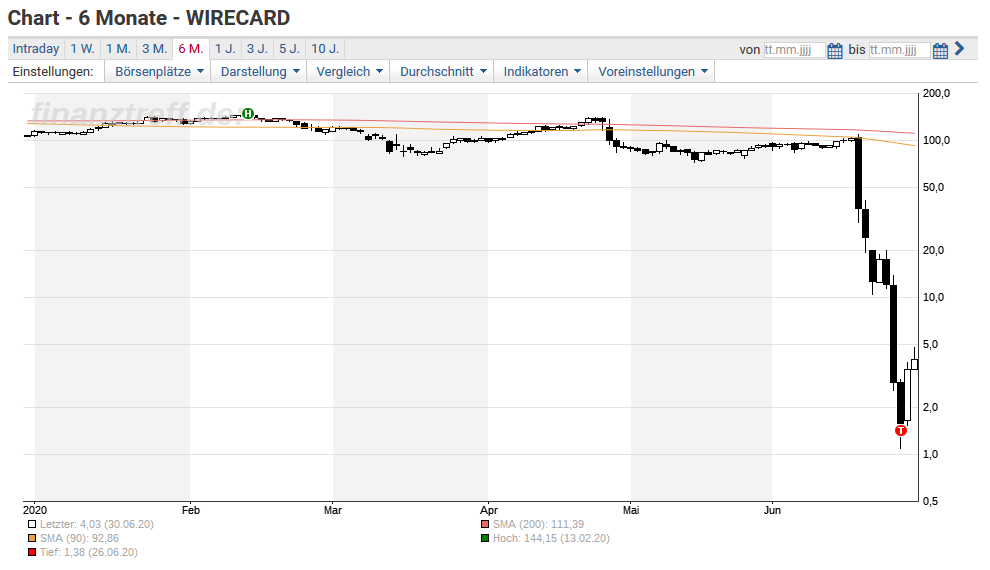This screenshot has width=990, height=570.
Task: Select the 1 J. timeframe tab
Action: (225, 49)
